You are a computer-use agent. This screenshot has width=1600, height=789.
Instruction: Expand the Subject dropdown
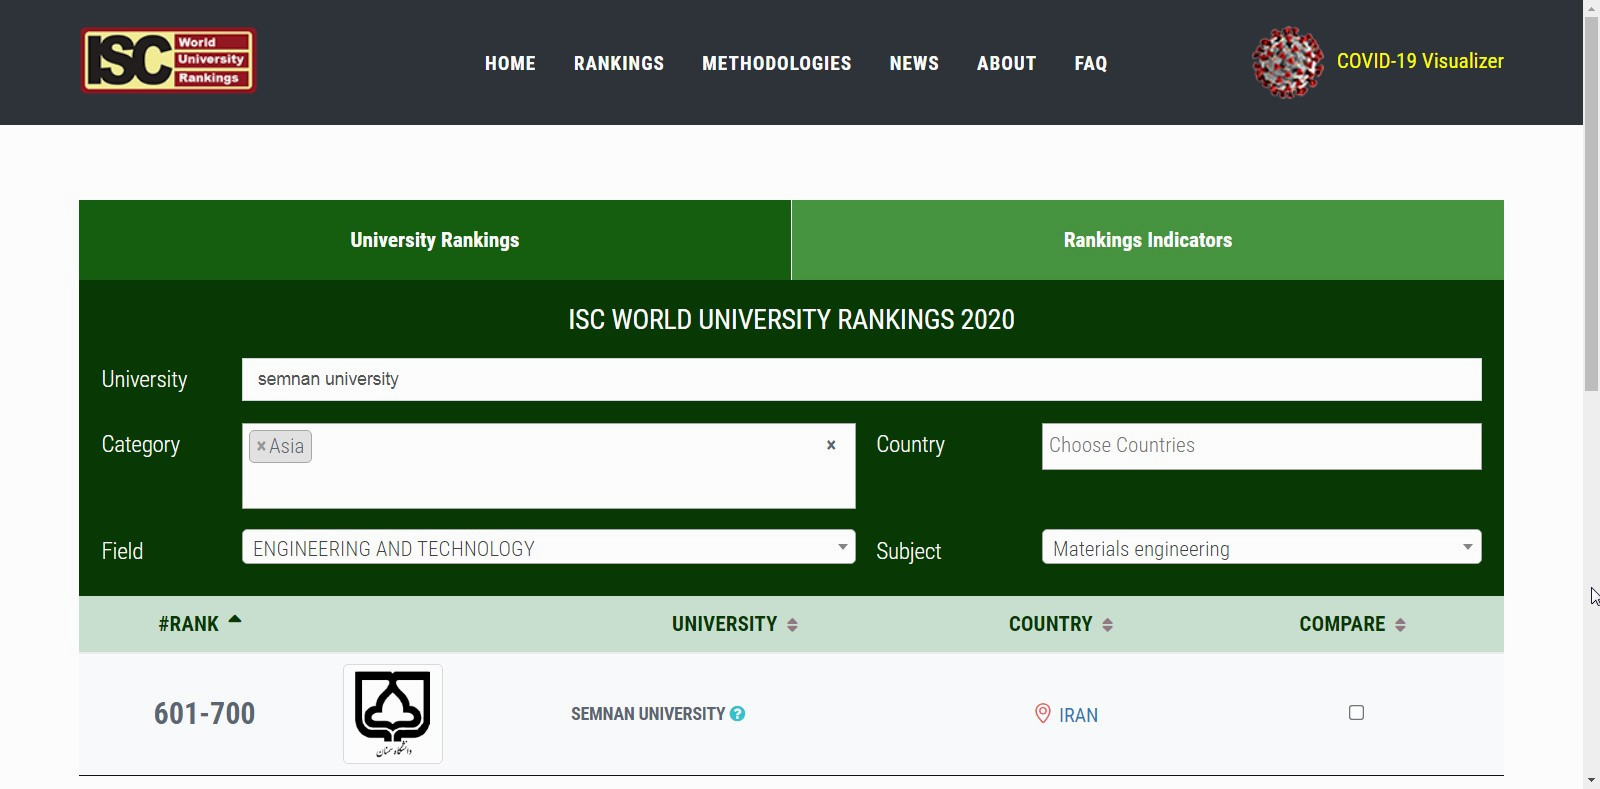pyautogui.click(x=1261, y=547)
